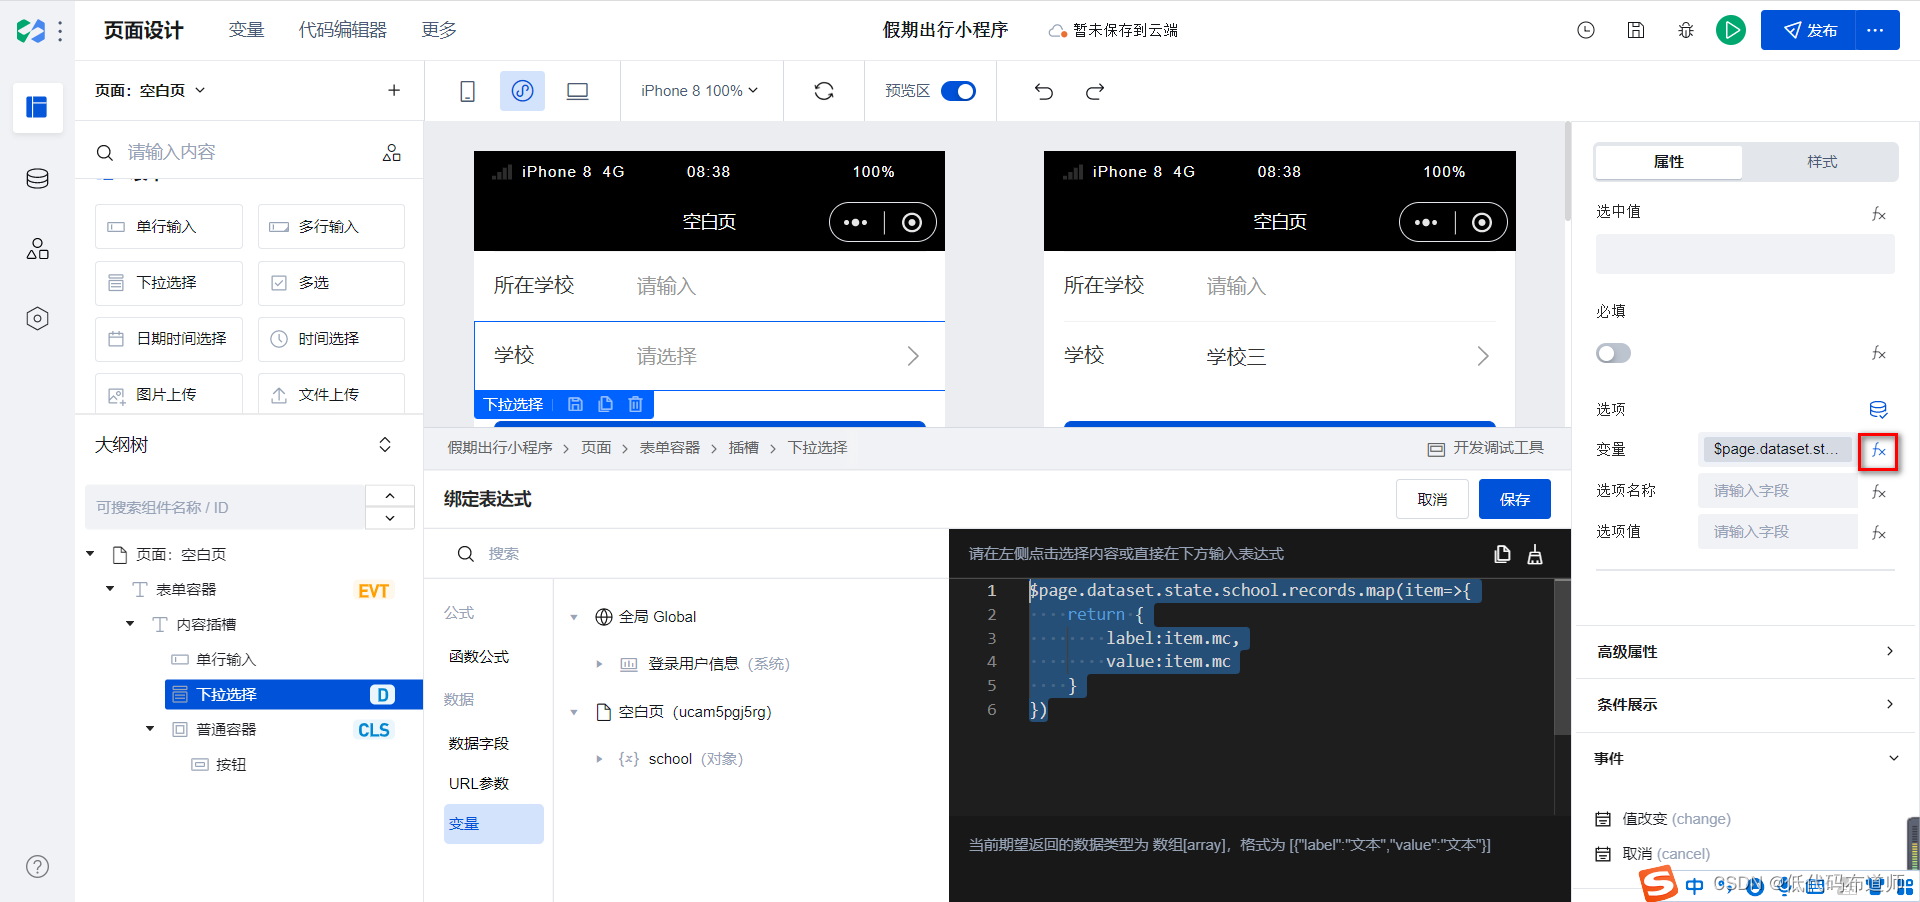Copy the expression in the editor
Viewport: 1920px width, 902px height.
pos(1502,554)
